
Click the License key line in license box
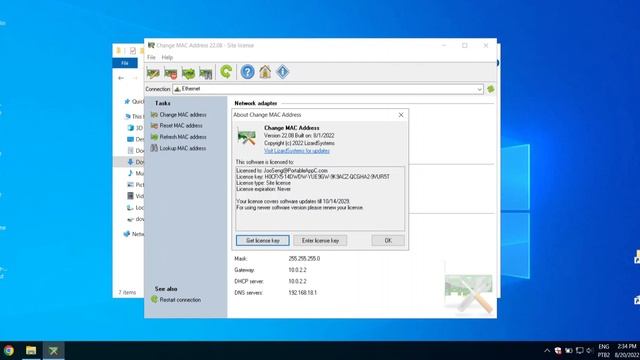(x=313, y=177)
